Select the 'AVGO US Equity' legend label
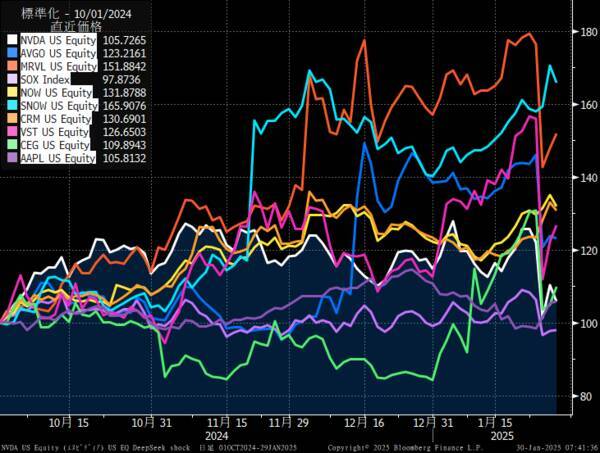600x453 pixels. [58, 53]
